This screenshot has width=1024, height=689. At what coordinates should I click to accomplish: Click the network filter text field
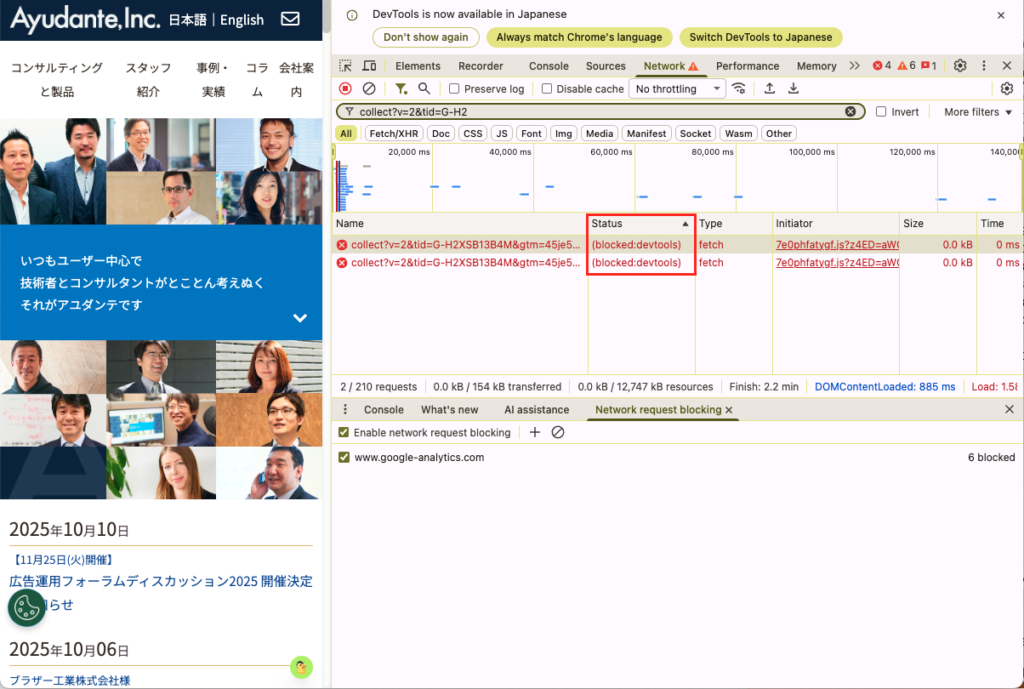coord(600,112)
